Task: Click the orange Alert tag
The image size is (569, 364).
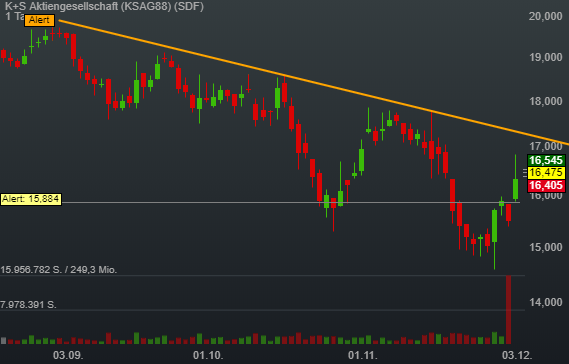Action: [x=39, y=20]
